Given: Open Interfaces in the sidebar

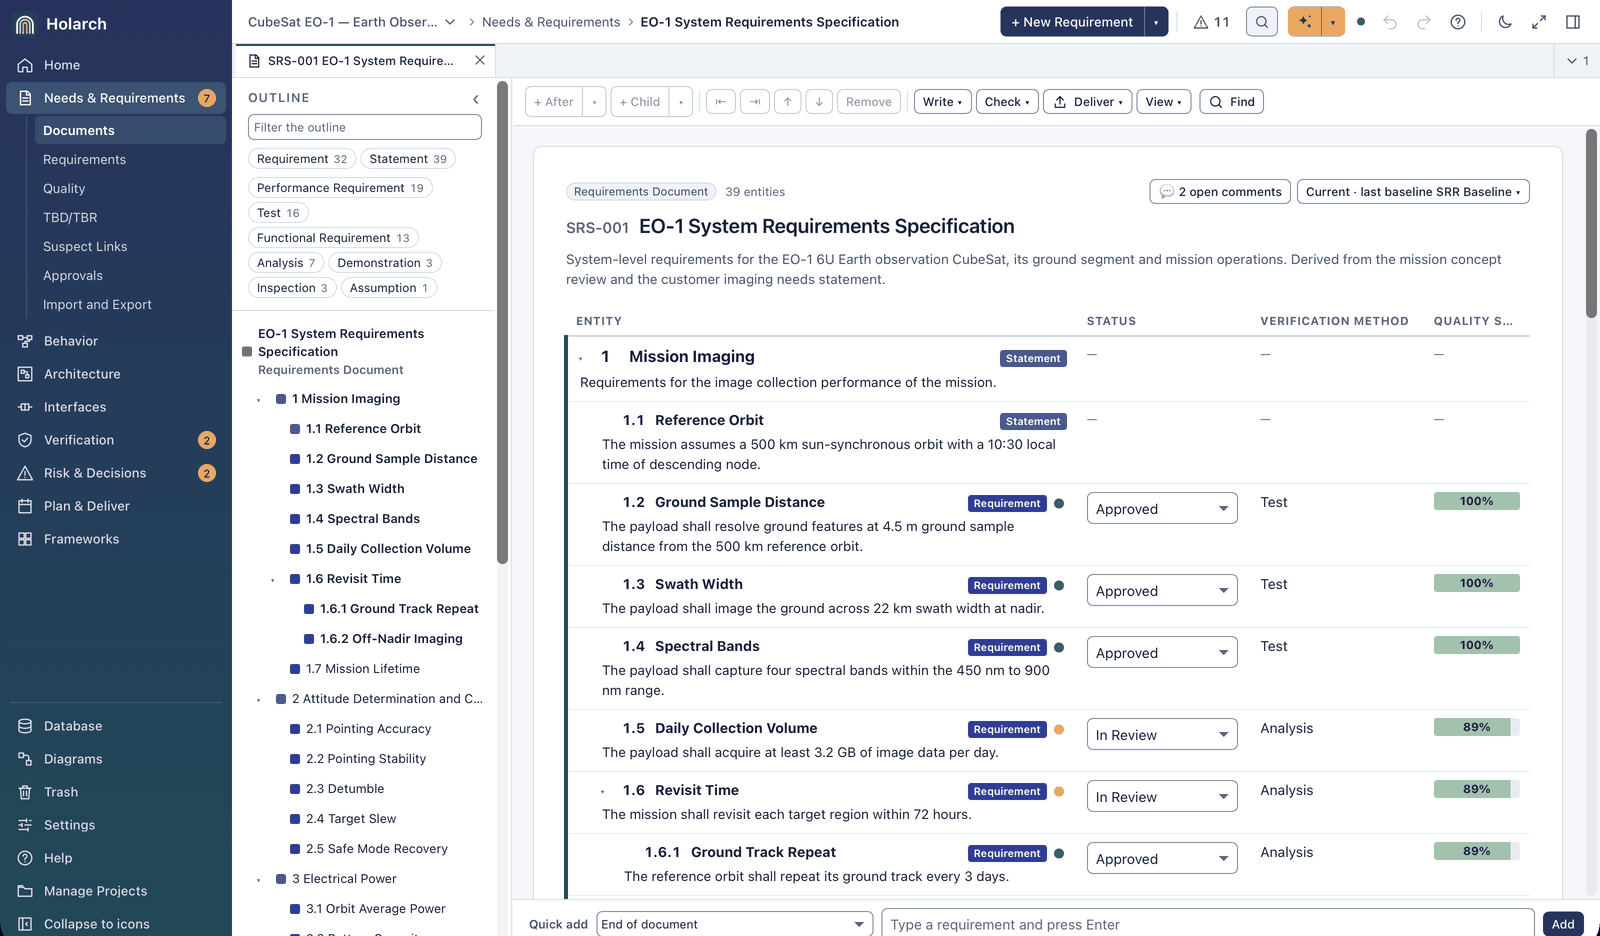Looking at the screenshot, I should (116, 407).
